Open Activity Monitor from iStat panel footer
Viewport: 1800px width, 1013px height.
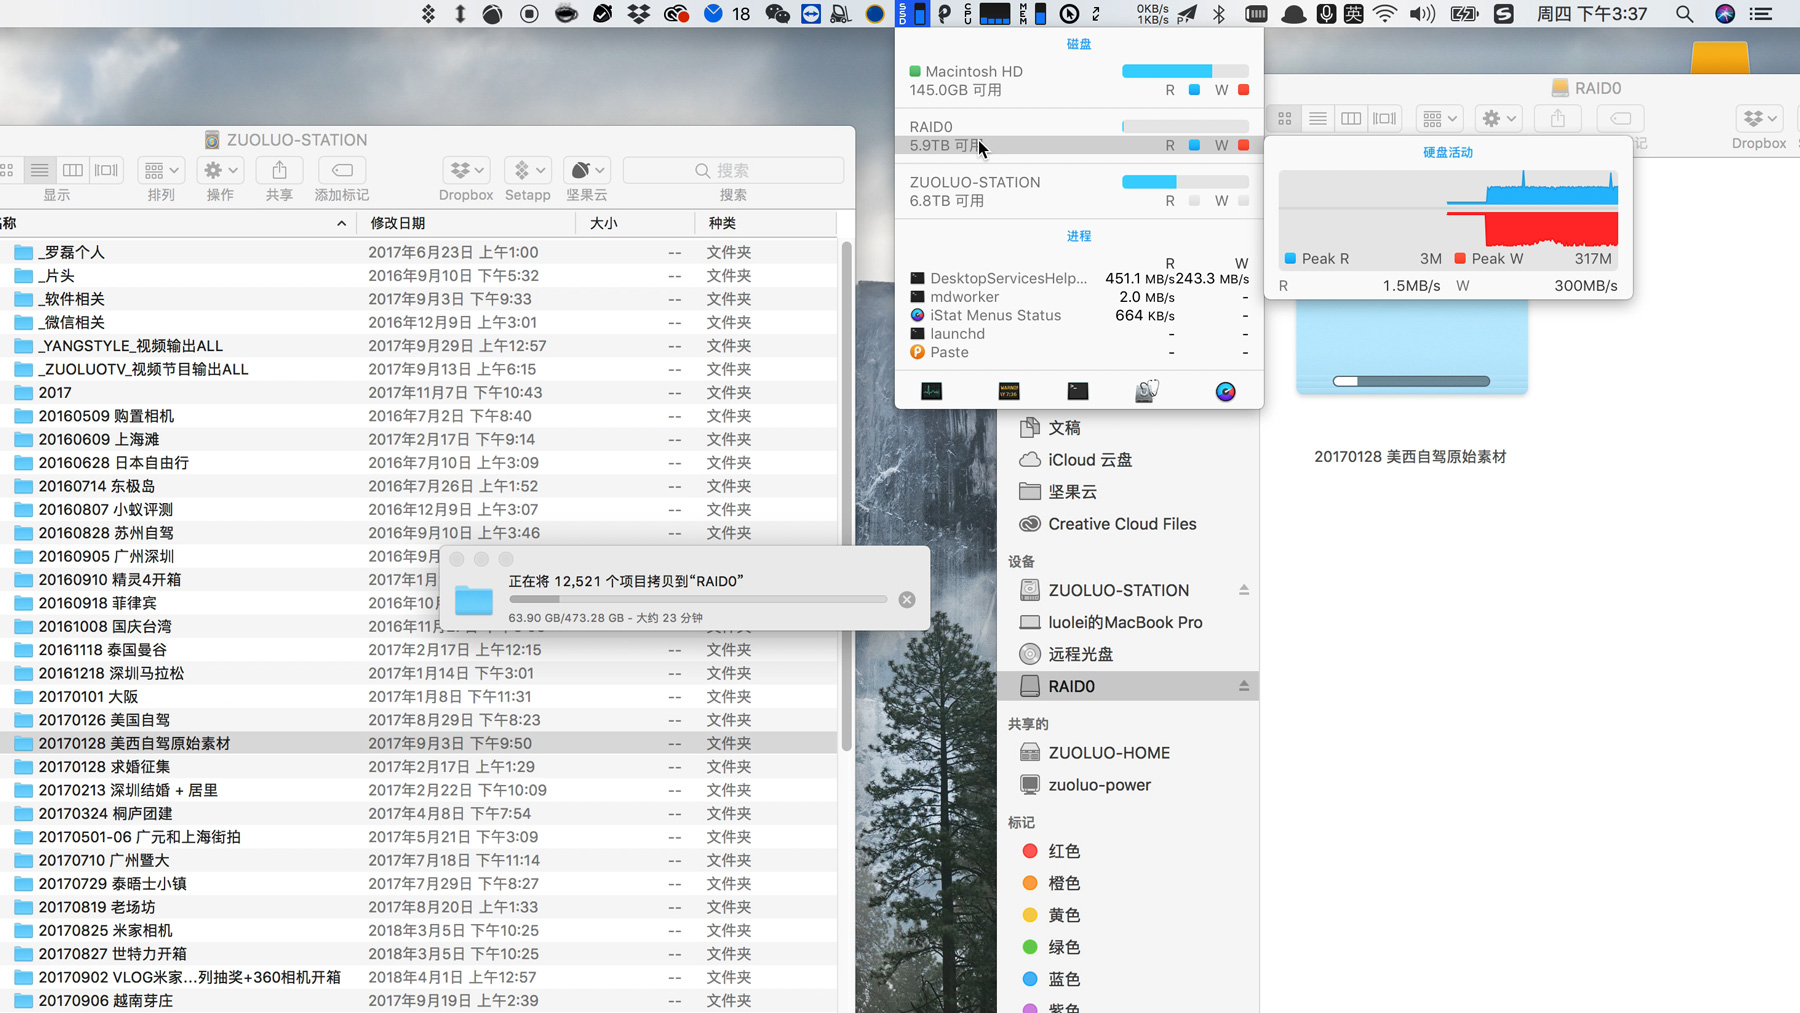[931, 391]
